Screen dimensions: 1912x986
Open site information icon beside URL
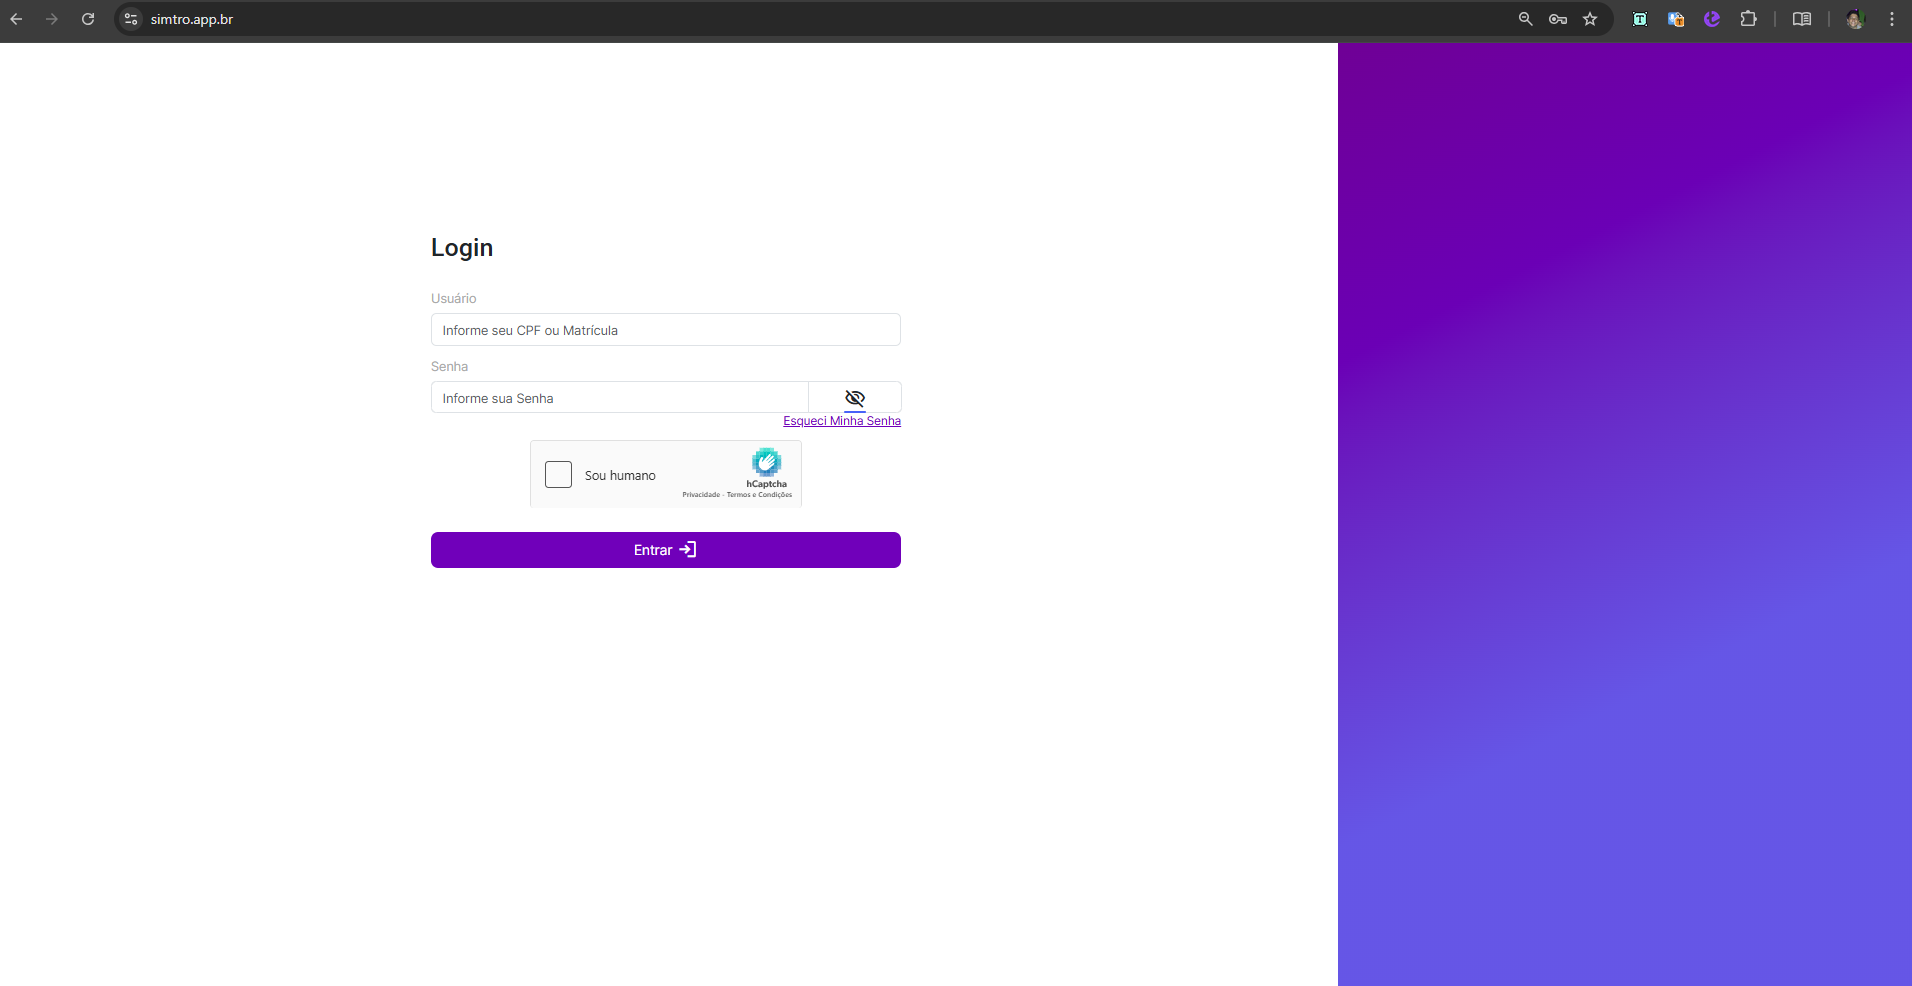(x=131, y=19)
